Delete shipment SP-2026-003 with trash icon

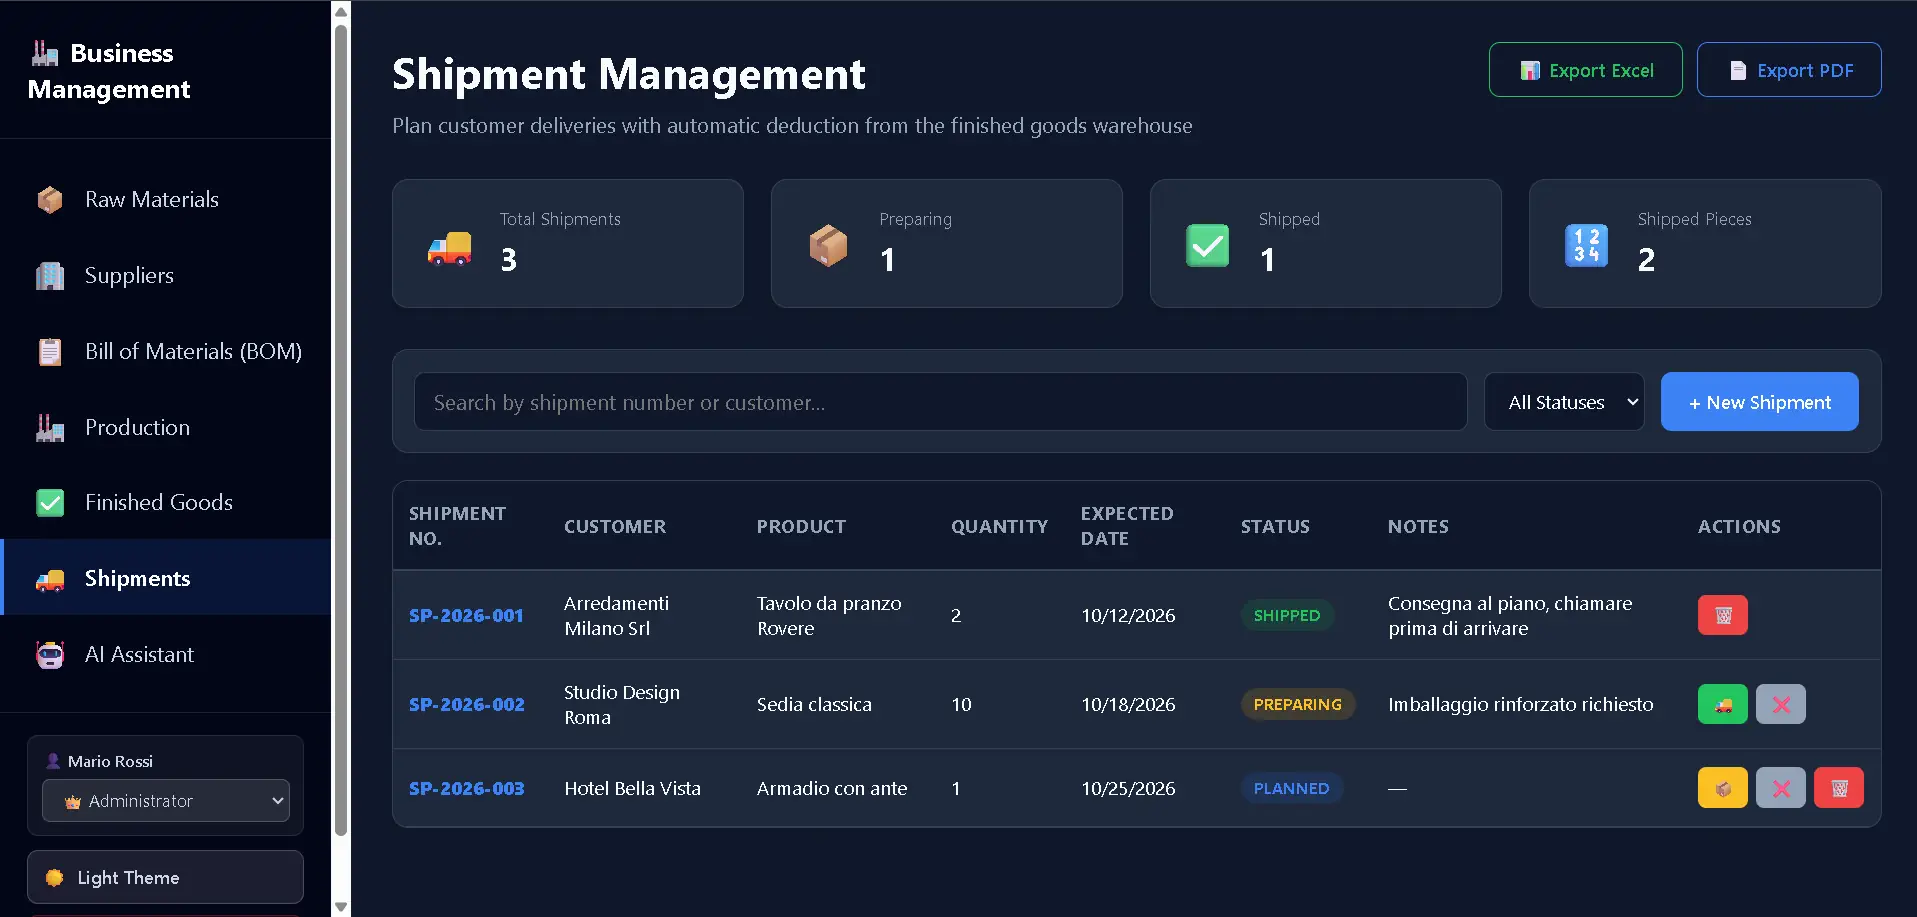pos(1838,788)
